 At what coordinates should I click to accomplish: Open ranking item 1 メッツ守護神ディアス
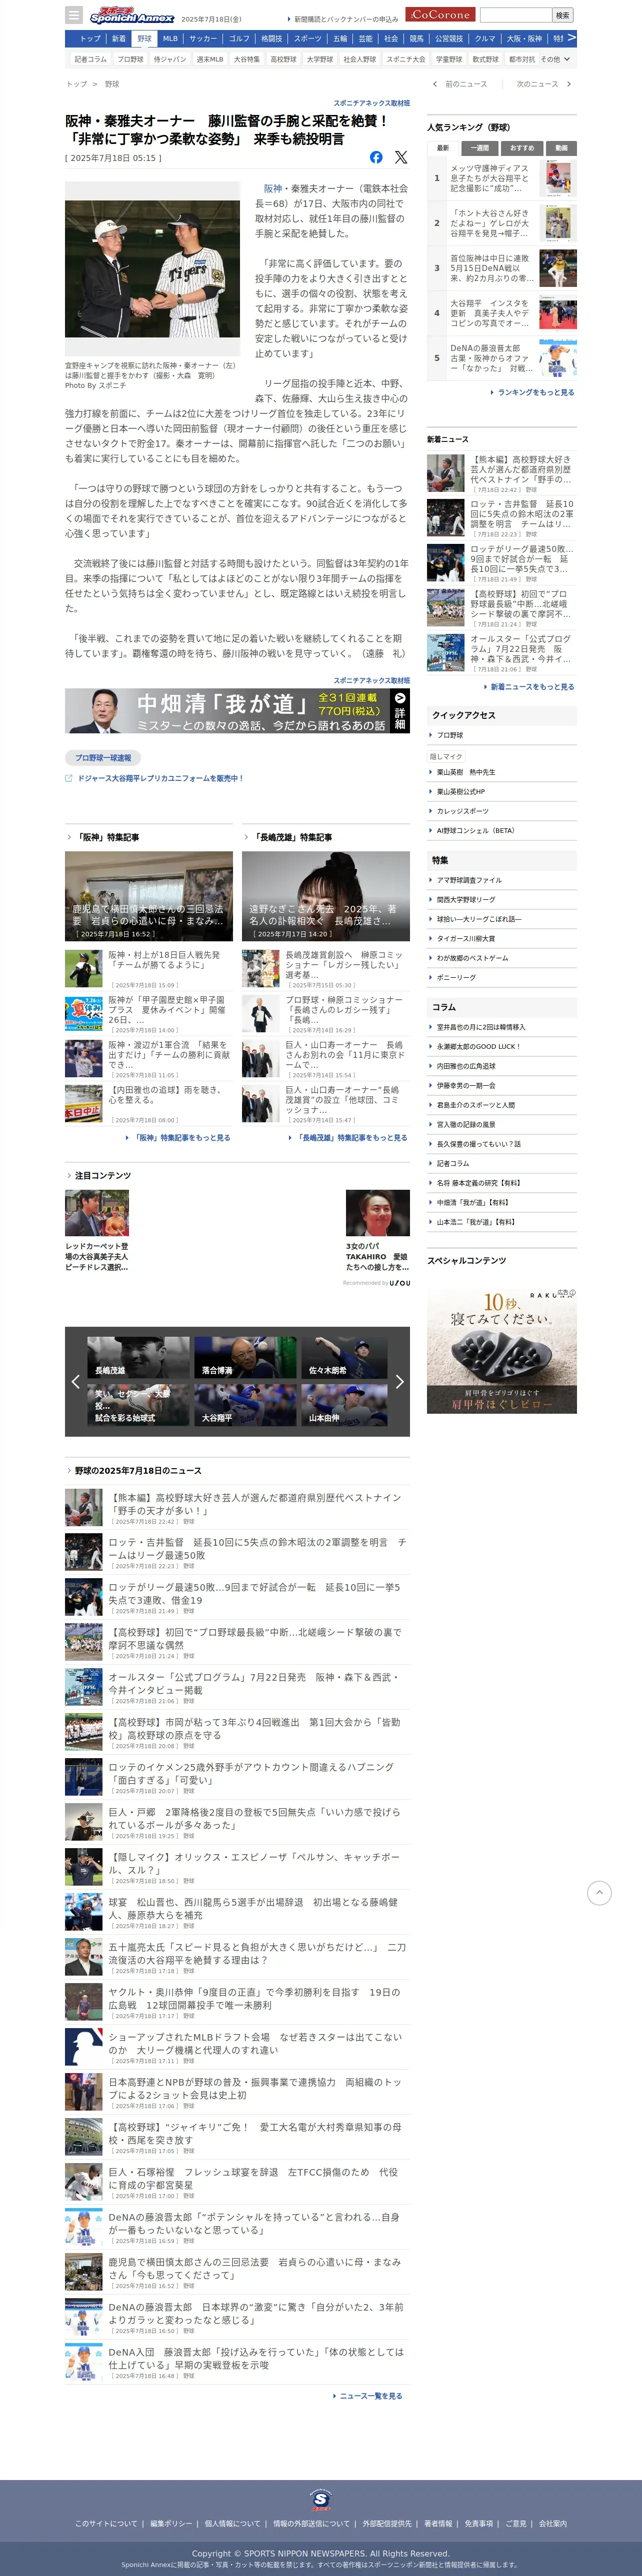[502, 178]
